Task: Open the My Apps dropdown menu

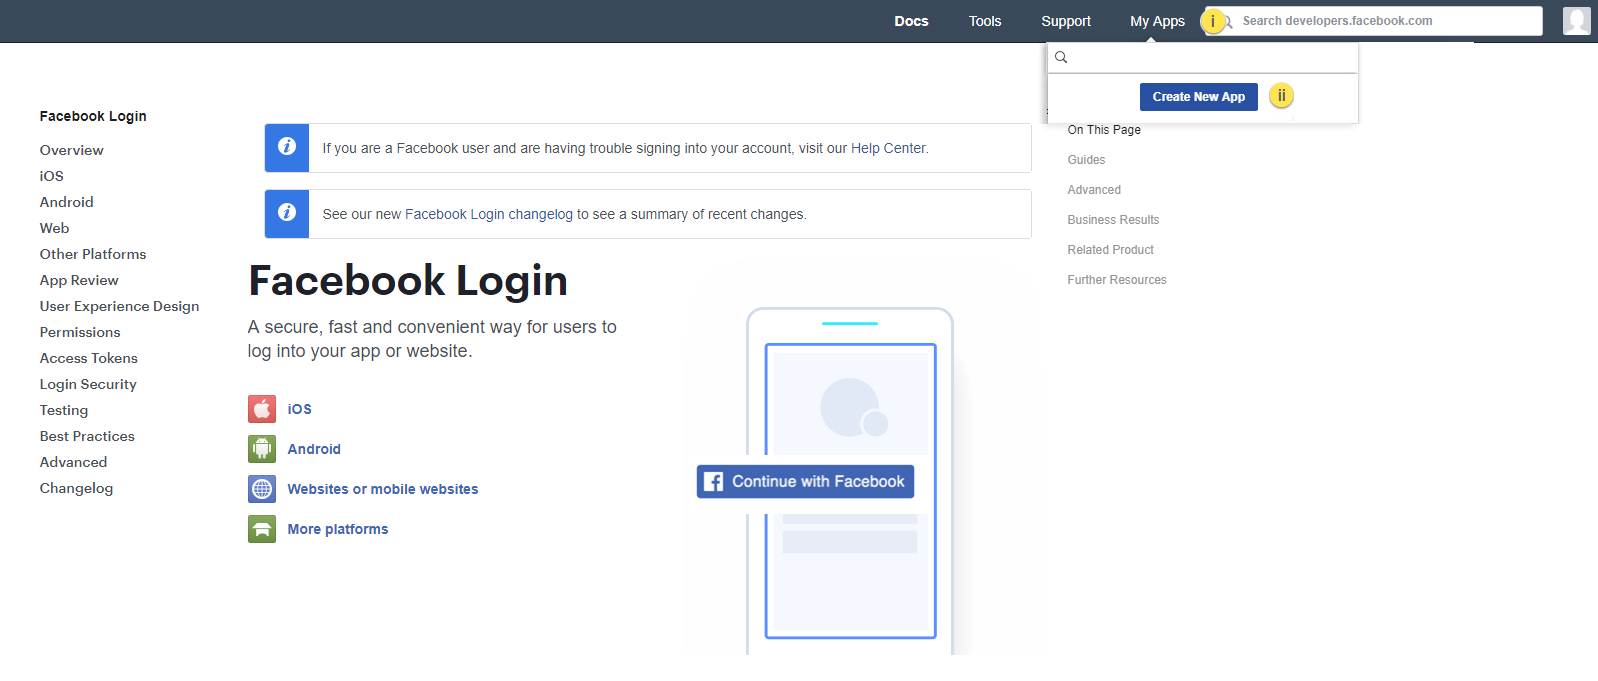Action: [x=1157, y=21]
